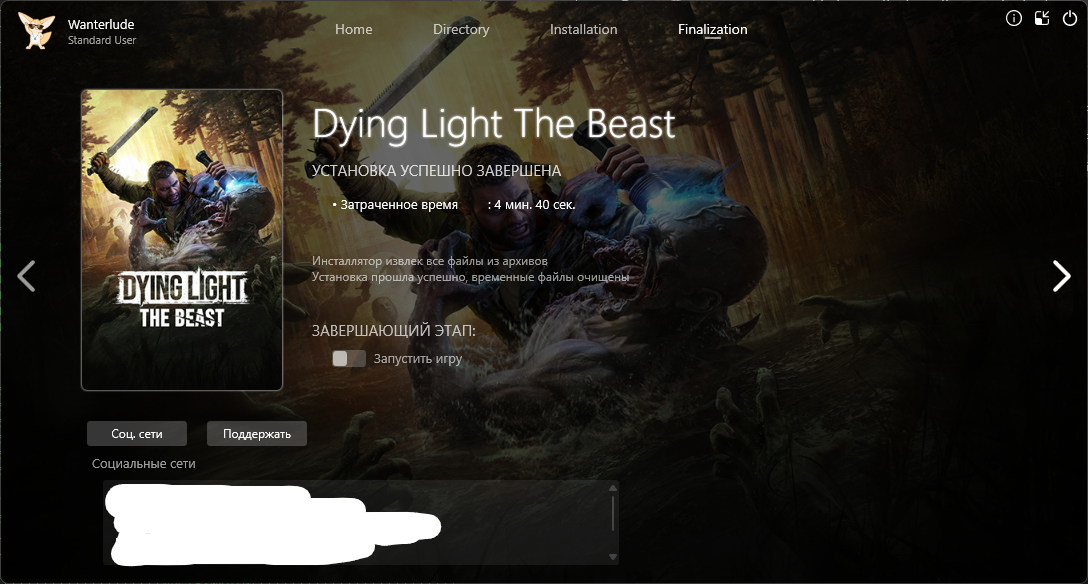This screenshot has height=584, width=1088.
Task: Click the Dying Light The Beast cover art
Action: [182, 240]
